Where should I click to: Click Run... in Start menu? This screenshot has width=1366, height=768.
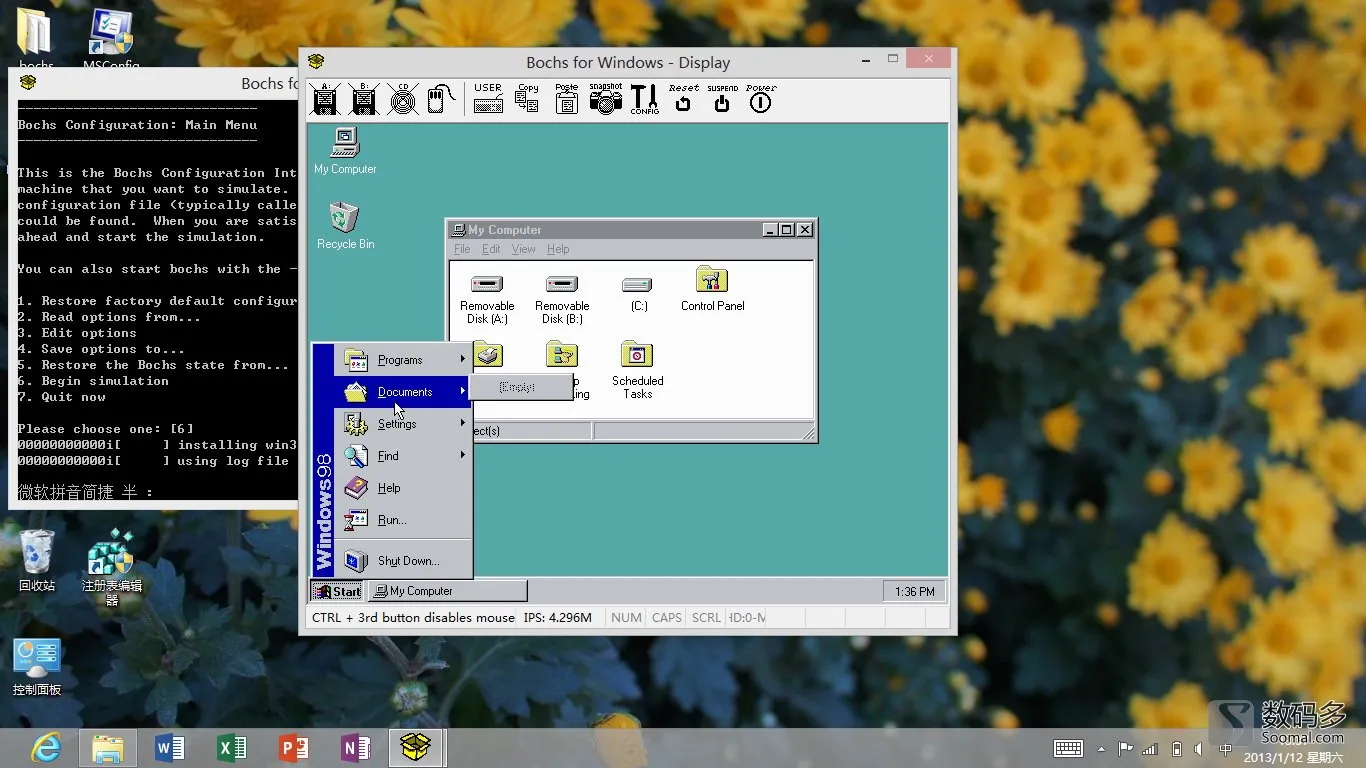403,520
